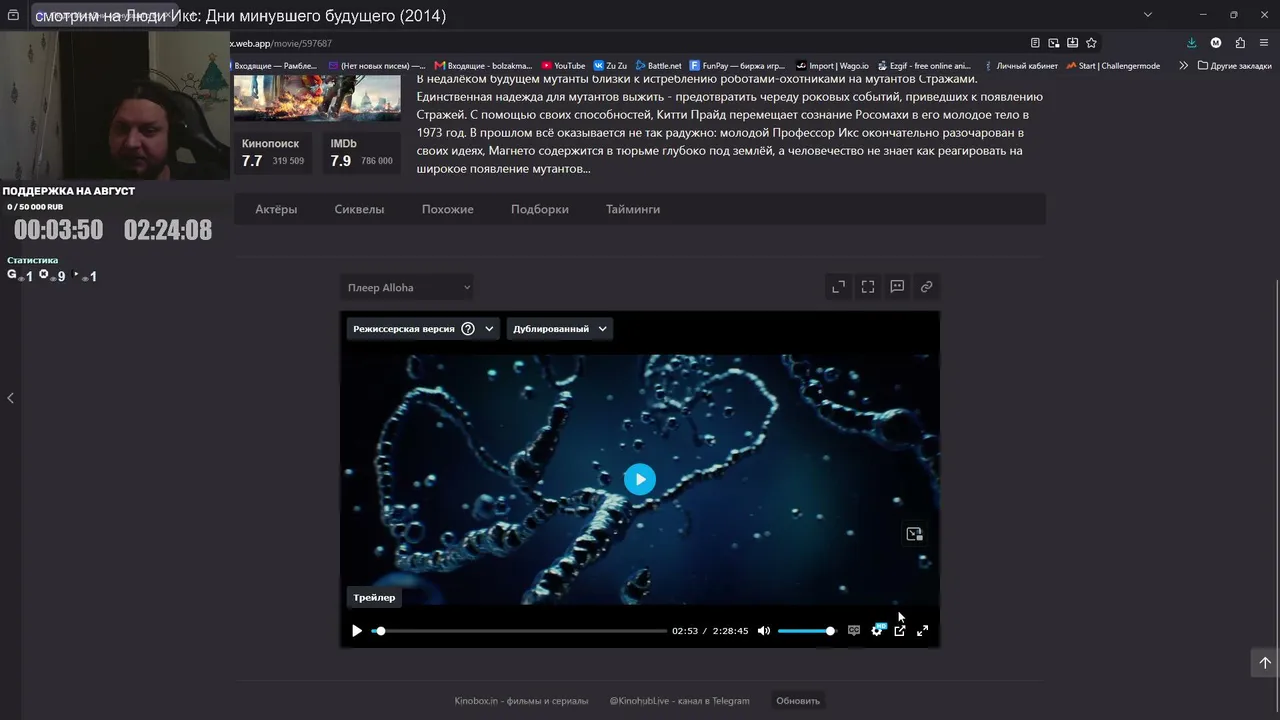Click the picture-in-picture icon in the address bar
1280x720 pixels.
[1054, 43]
